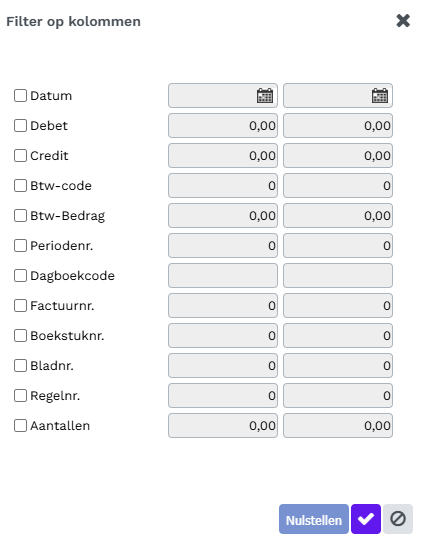Viewport: 421px width, 546px height.
Task: Check the Btw-code checkbox
Action: point(20,185)
